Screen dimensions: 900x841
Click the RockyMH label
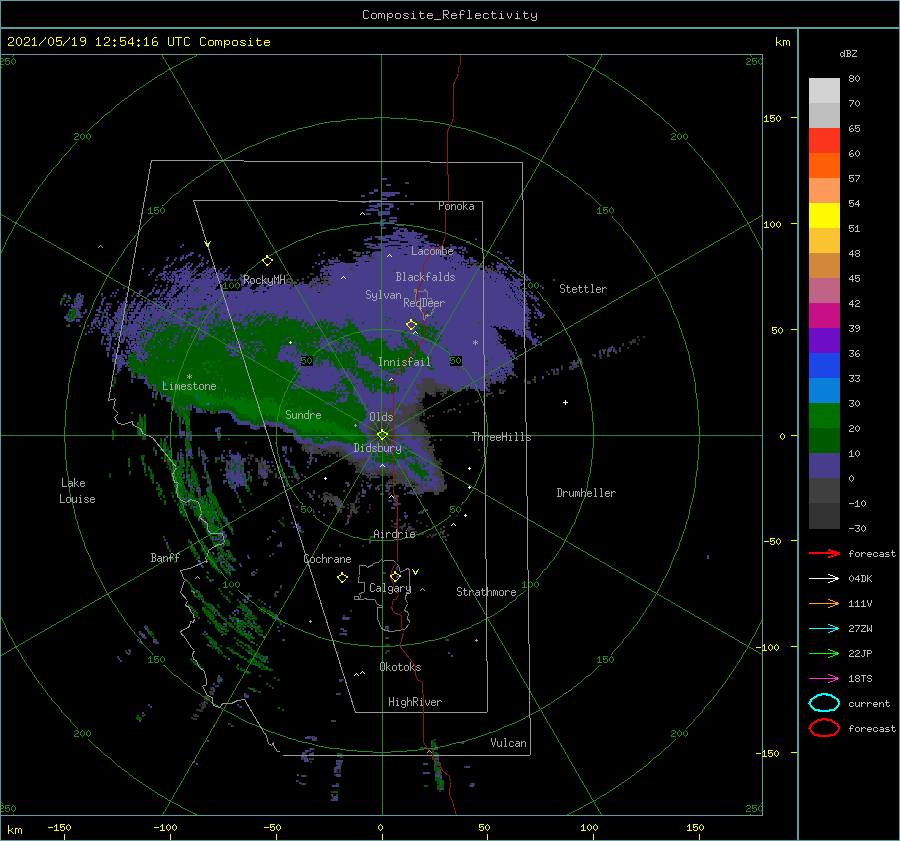pyautogui.click(x=264, y=280)
